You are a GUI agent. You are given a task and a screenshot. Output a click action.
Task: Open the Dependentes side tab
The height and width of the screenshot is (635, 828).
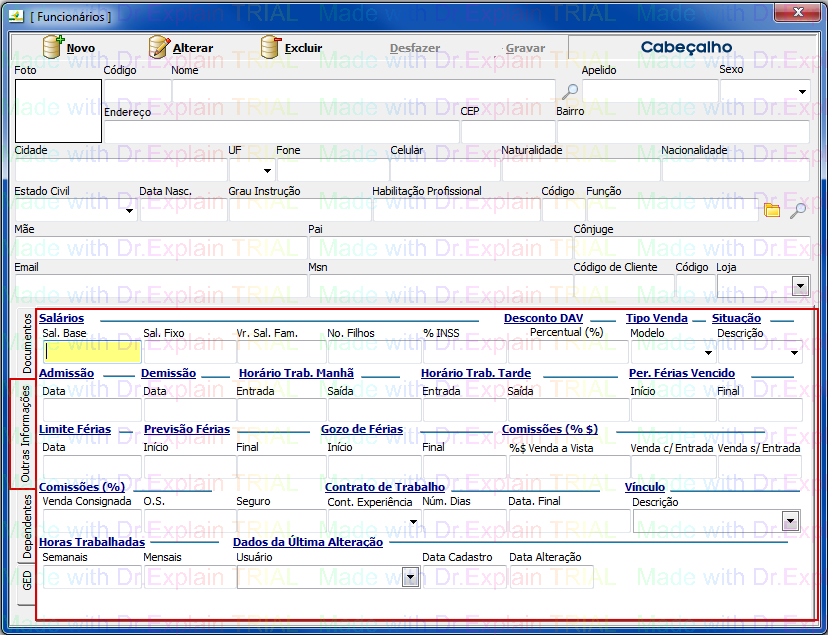[x=26, y=525]
